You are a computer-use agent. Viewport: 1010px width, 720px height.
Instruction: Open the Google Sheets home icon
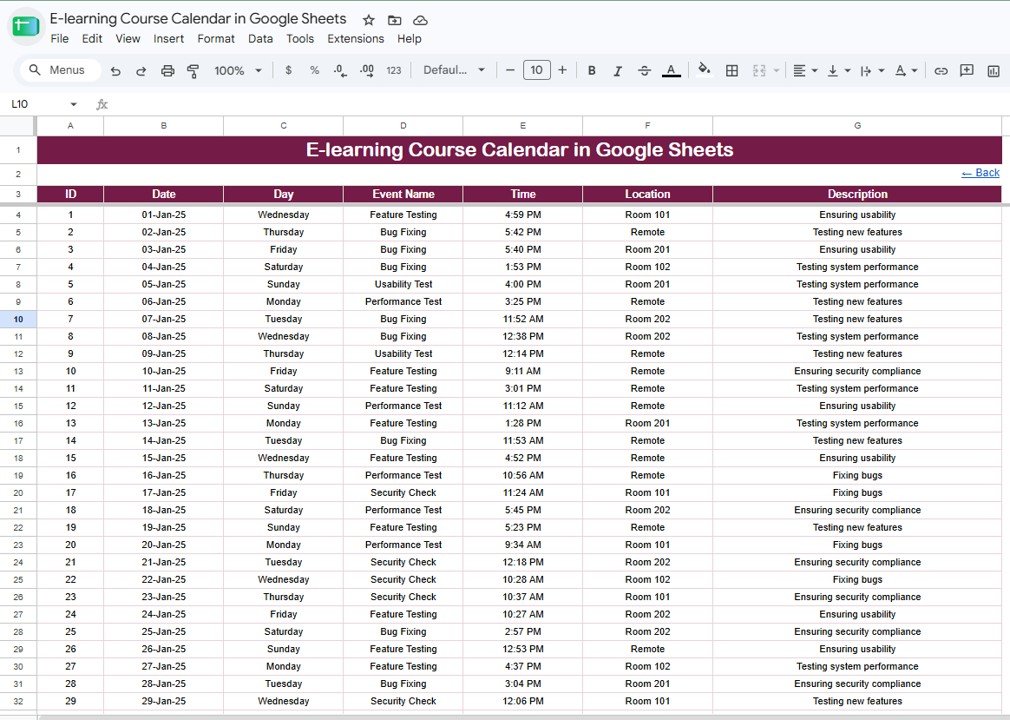(x=26, y=27)
